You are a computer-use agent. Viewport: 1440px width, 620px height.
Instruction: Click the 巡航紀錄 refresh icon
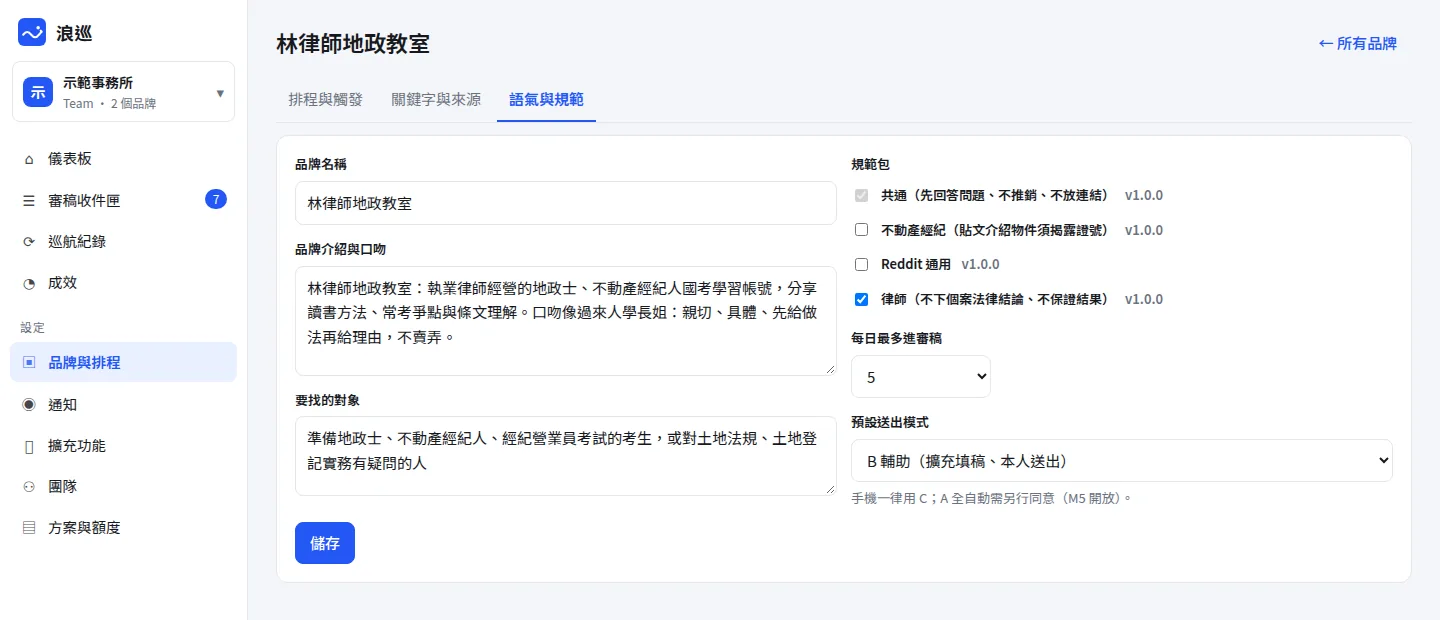pos(28,241)
